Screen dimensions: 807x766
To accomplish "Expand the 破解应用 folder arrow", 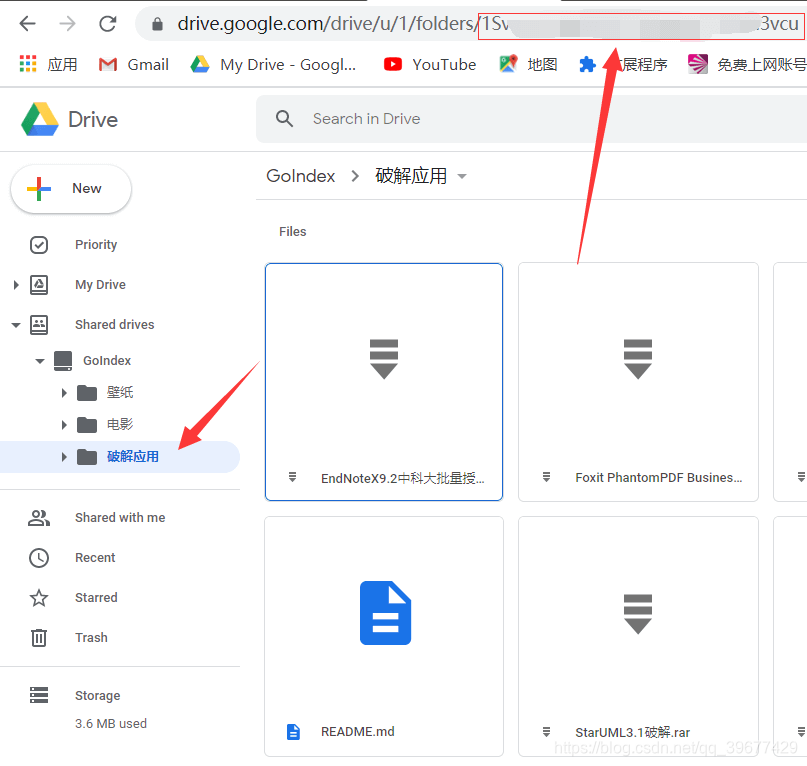I will click(x=64, y=457).
